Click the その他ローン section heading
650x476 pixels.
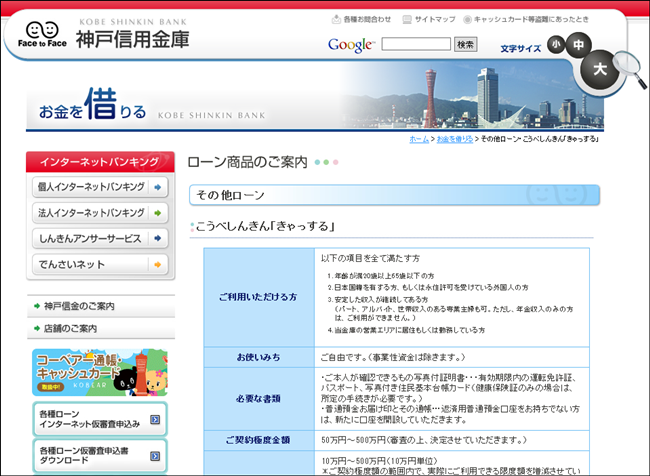pos(394,195)
